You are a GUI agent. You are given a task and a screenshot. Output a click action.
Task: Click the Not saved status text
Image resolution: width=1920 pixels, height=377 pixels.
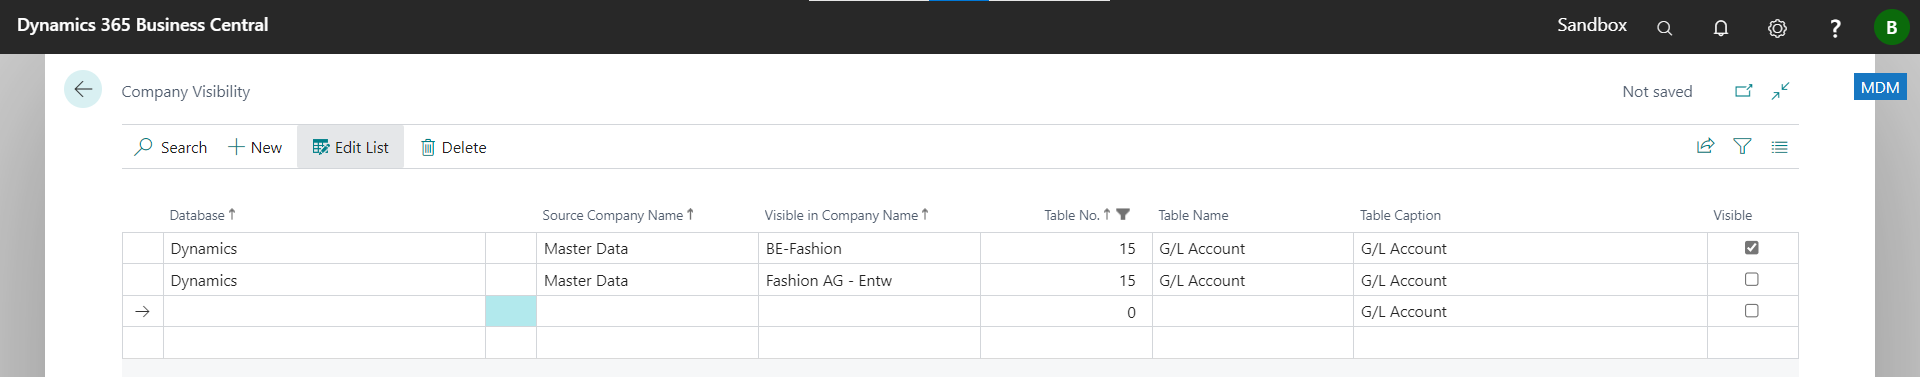1657,92
